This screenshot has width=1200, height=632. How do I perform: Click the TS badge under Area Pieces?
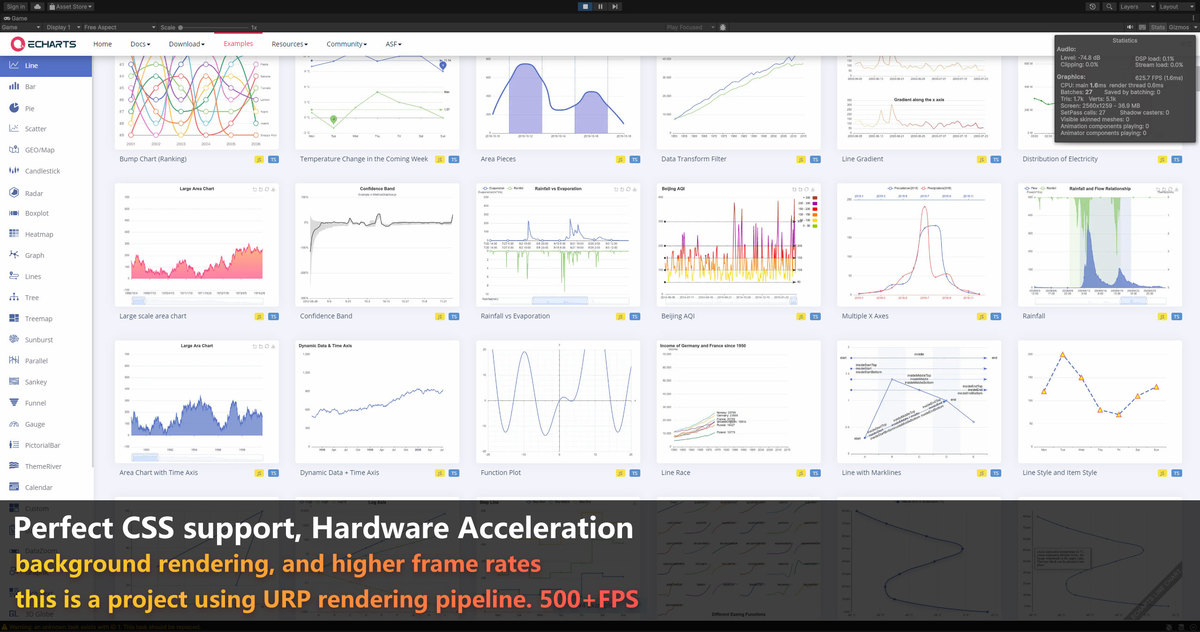click(x=635, y=159)
